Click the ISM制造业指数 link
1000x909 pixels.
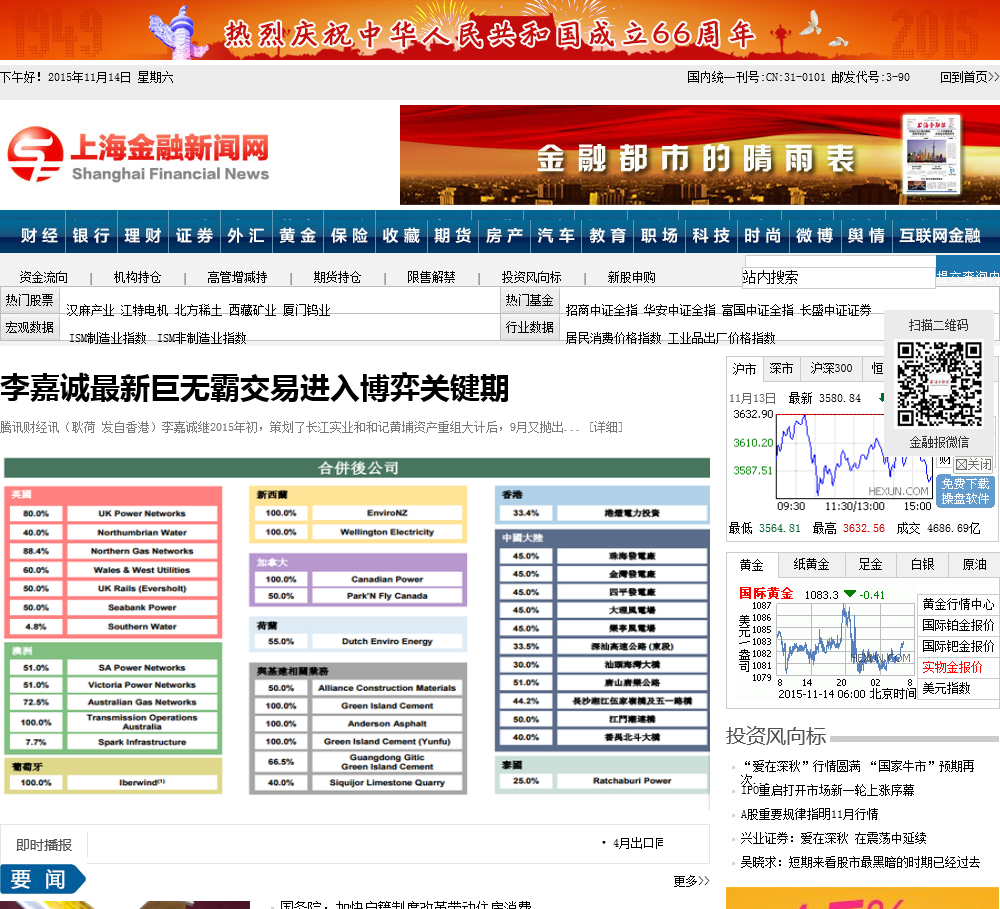[108, 338]
